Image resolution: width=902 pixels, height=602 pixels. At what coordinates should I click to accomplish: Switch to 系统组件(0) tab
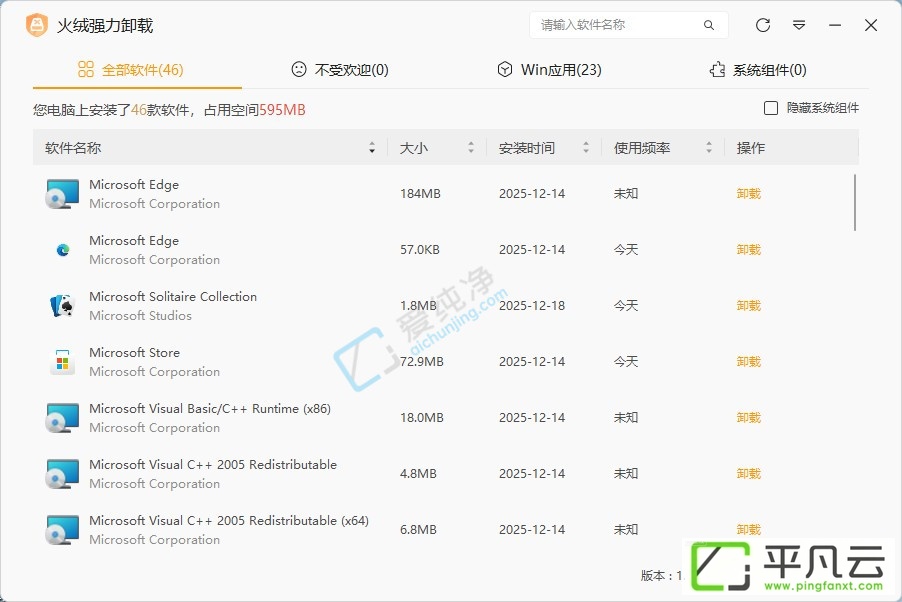pyautogui.click(x=758, y=70)
